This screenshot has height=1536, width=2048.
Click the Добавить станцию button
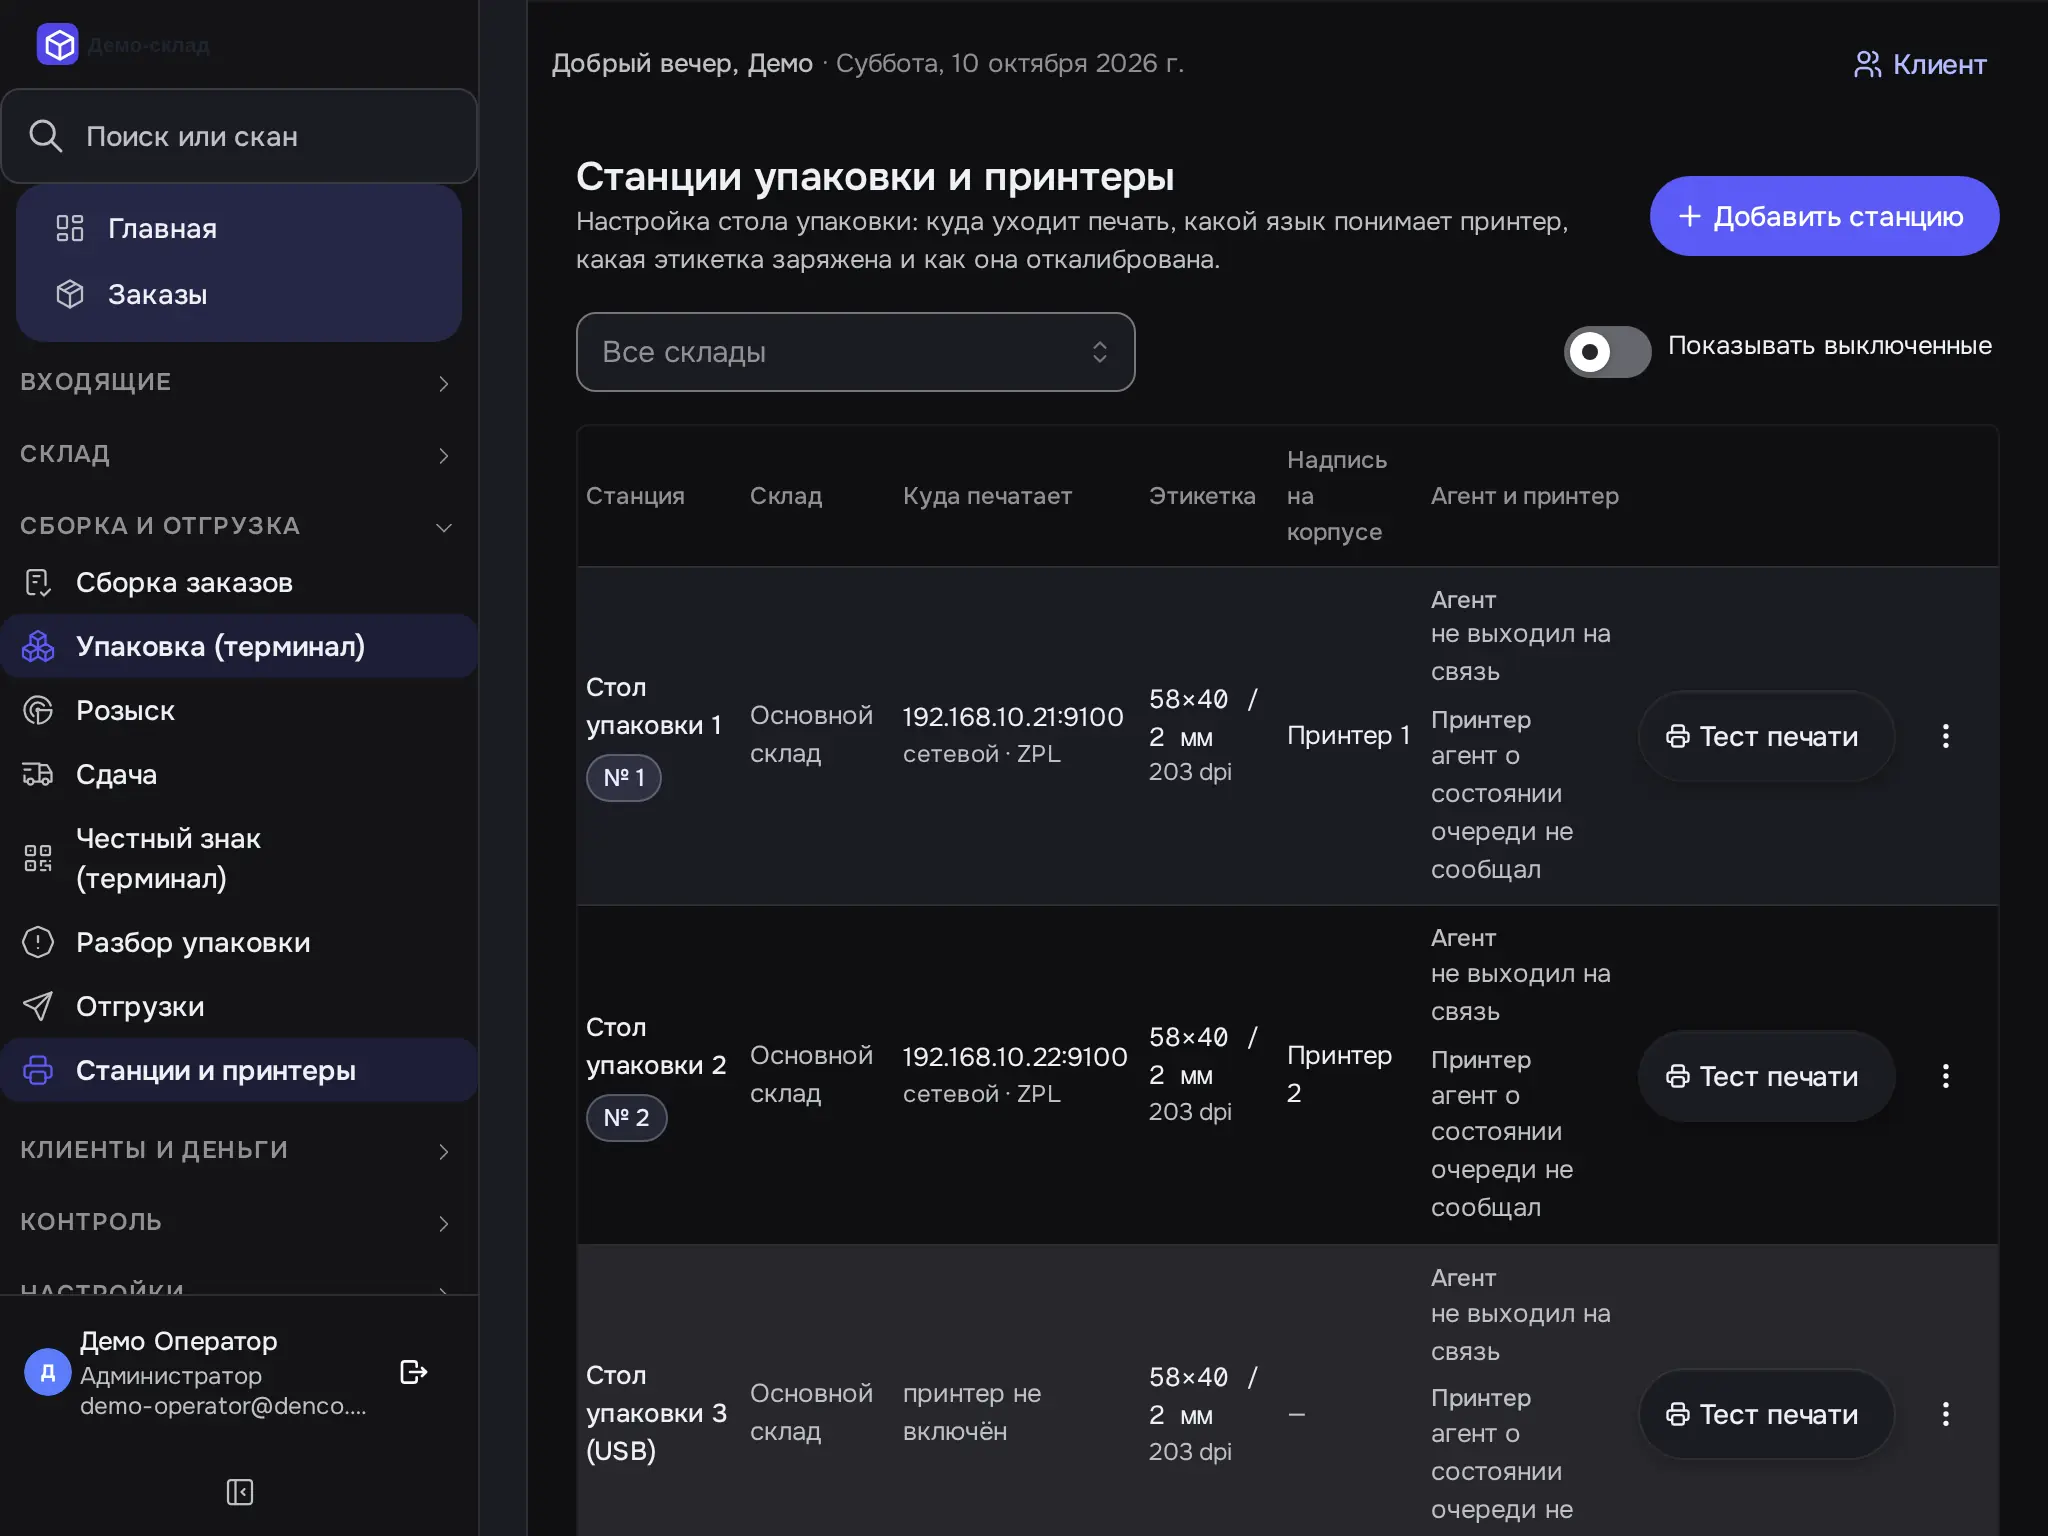pyautogui.click(x=1824, y=216)
